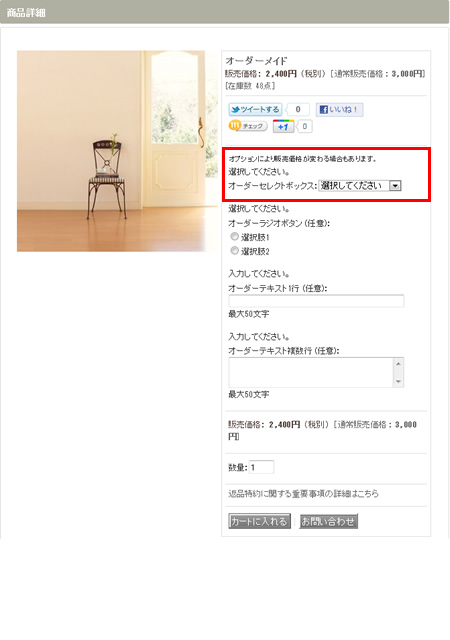Click the select box dropdown arrow

click(395, 186)
